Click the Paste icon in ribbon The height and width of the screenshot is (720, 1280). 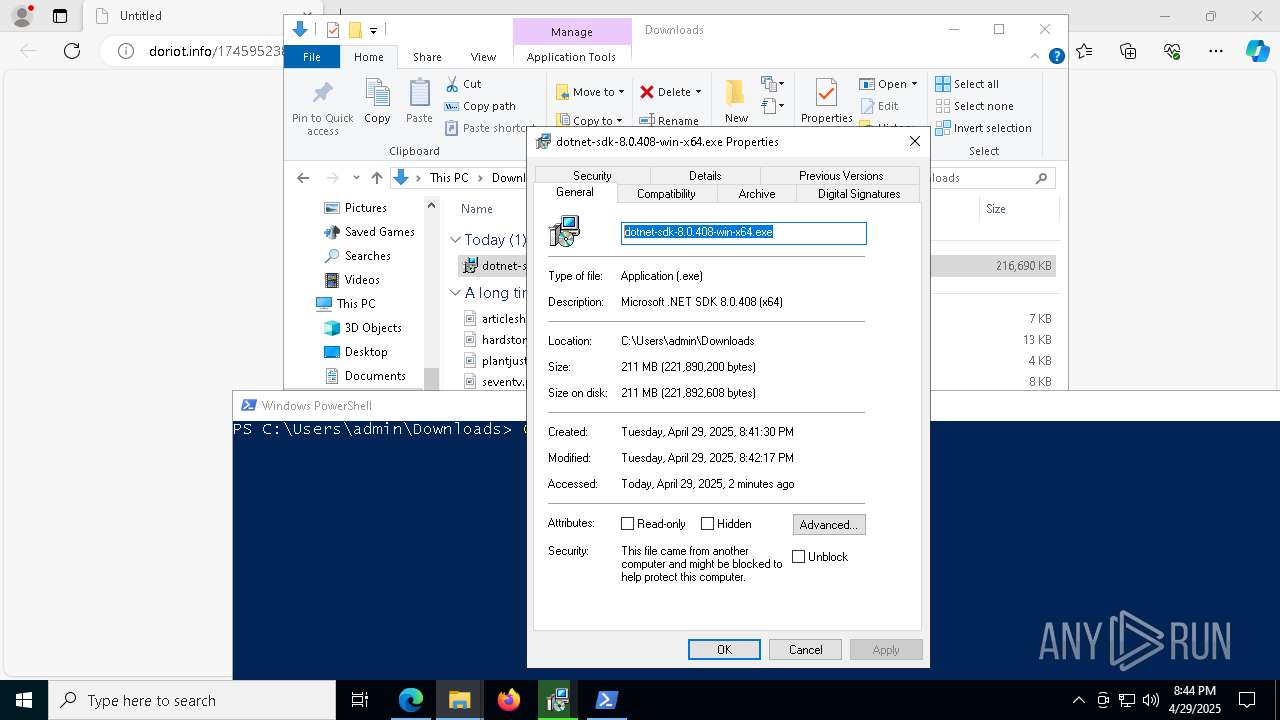pyautogui.click(x=419, y=94)
